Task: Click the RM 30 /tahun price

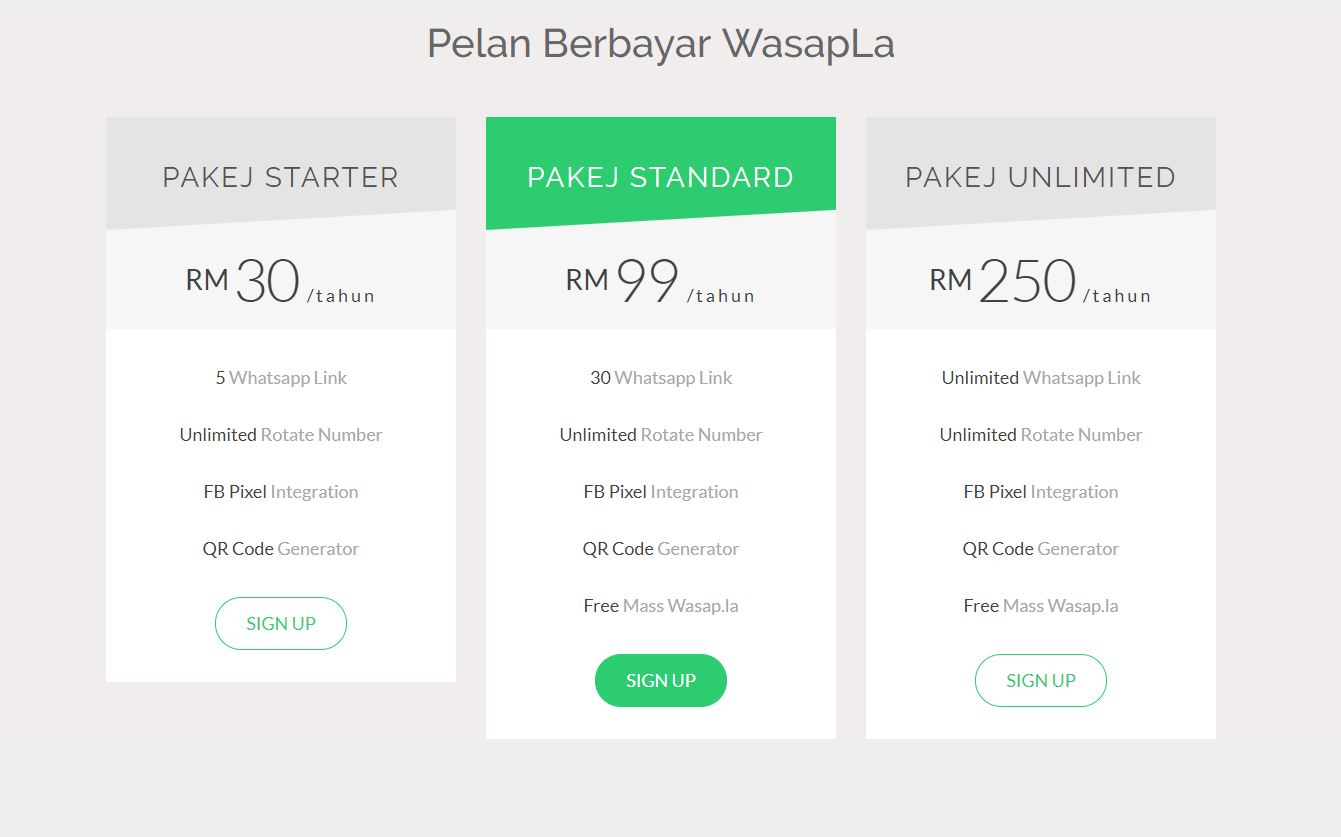Action: [281, 282]
